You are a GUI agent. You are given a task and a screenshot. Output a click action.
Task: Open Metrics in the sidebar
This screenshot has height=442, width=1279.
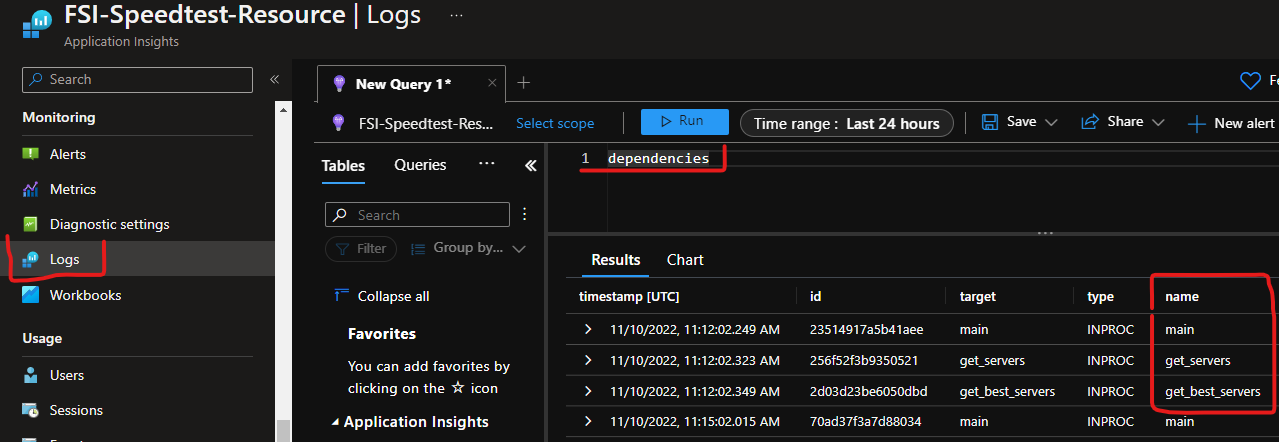point(72,189)
